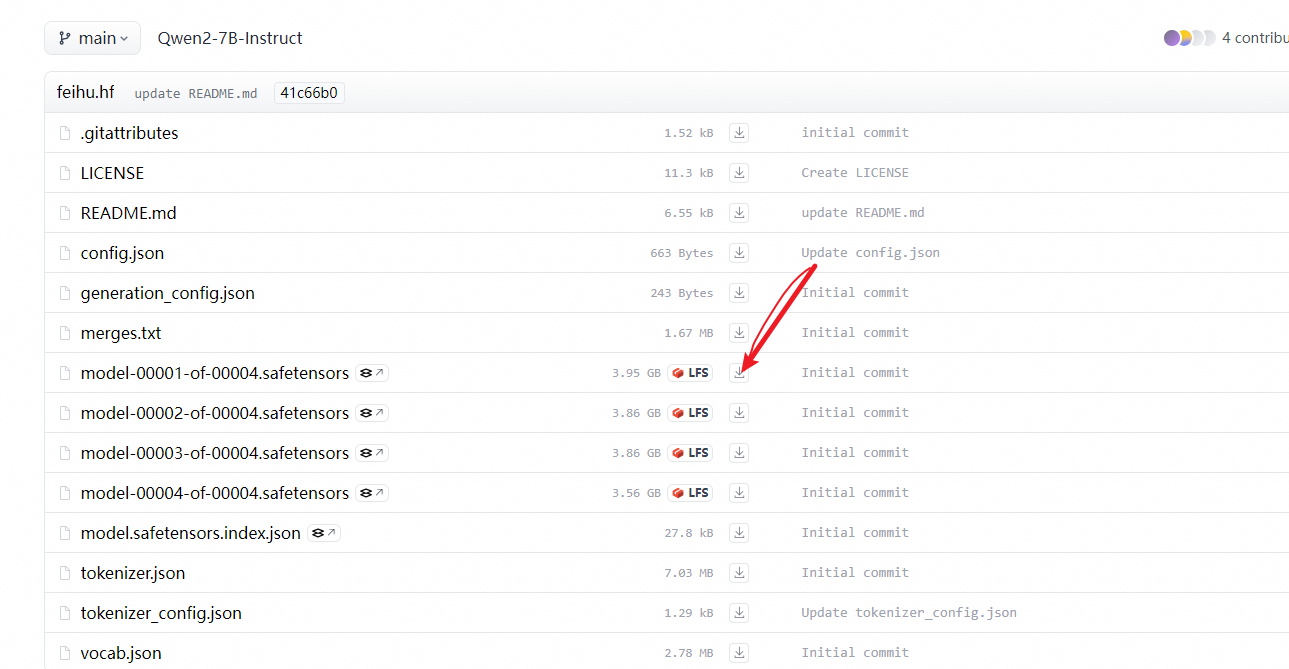
Task: Go to Qwen2-7B-Instruct repository root
Action: [x=230, y=38]
